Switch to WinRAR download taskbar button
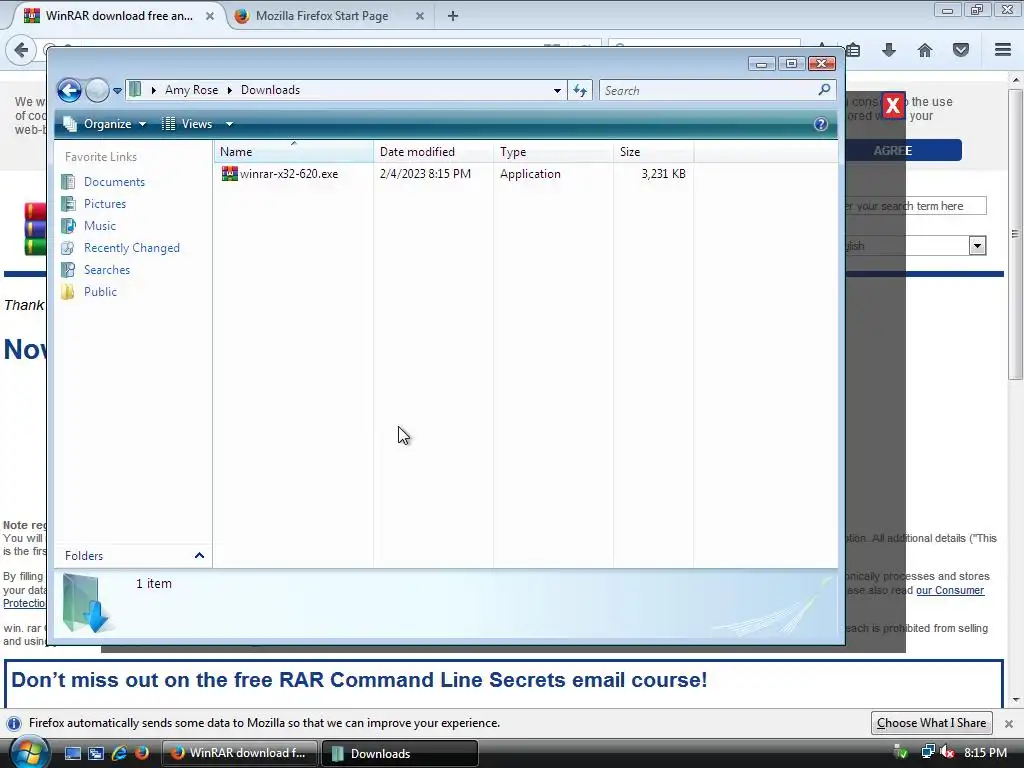This screenshot has height=768, width=1024. coord(239,753)
